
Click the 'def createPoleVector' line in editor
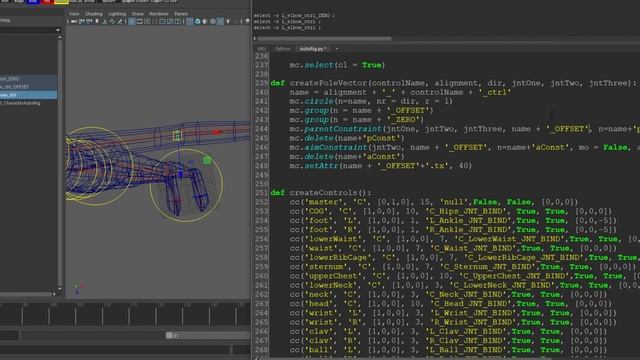click(x=453, y=83)
